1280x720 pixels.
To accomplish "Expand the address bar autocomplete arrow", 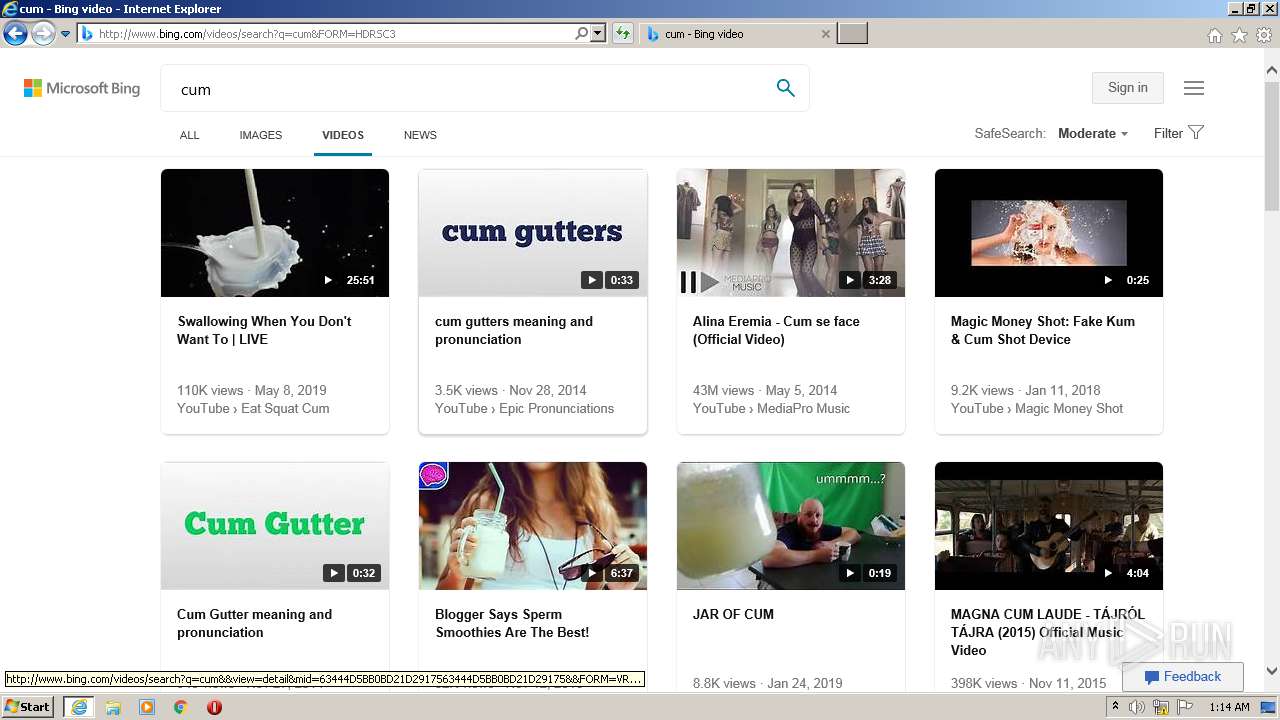I will click(x=598, y=34).
